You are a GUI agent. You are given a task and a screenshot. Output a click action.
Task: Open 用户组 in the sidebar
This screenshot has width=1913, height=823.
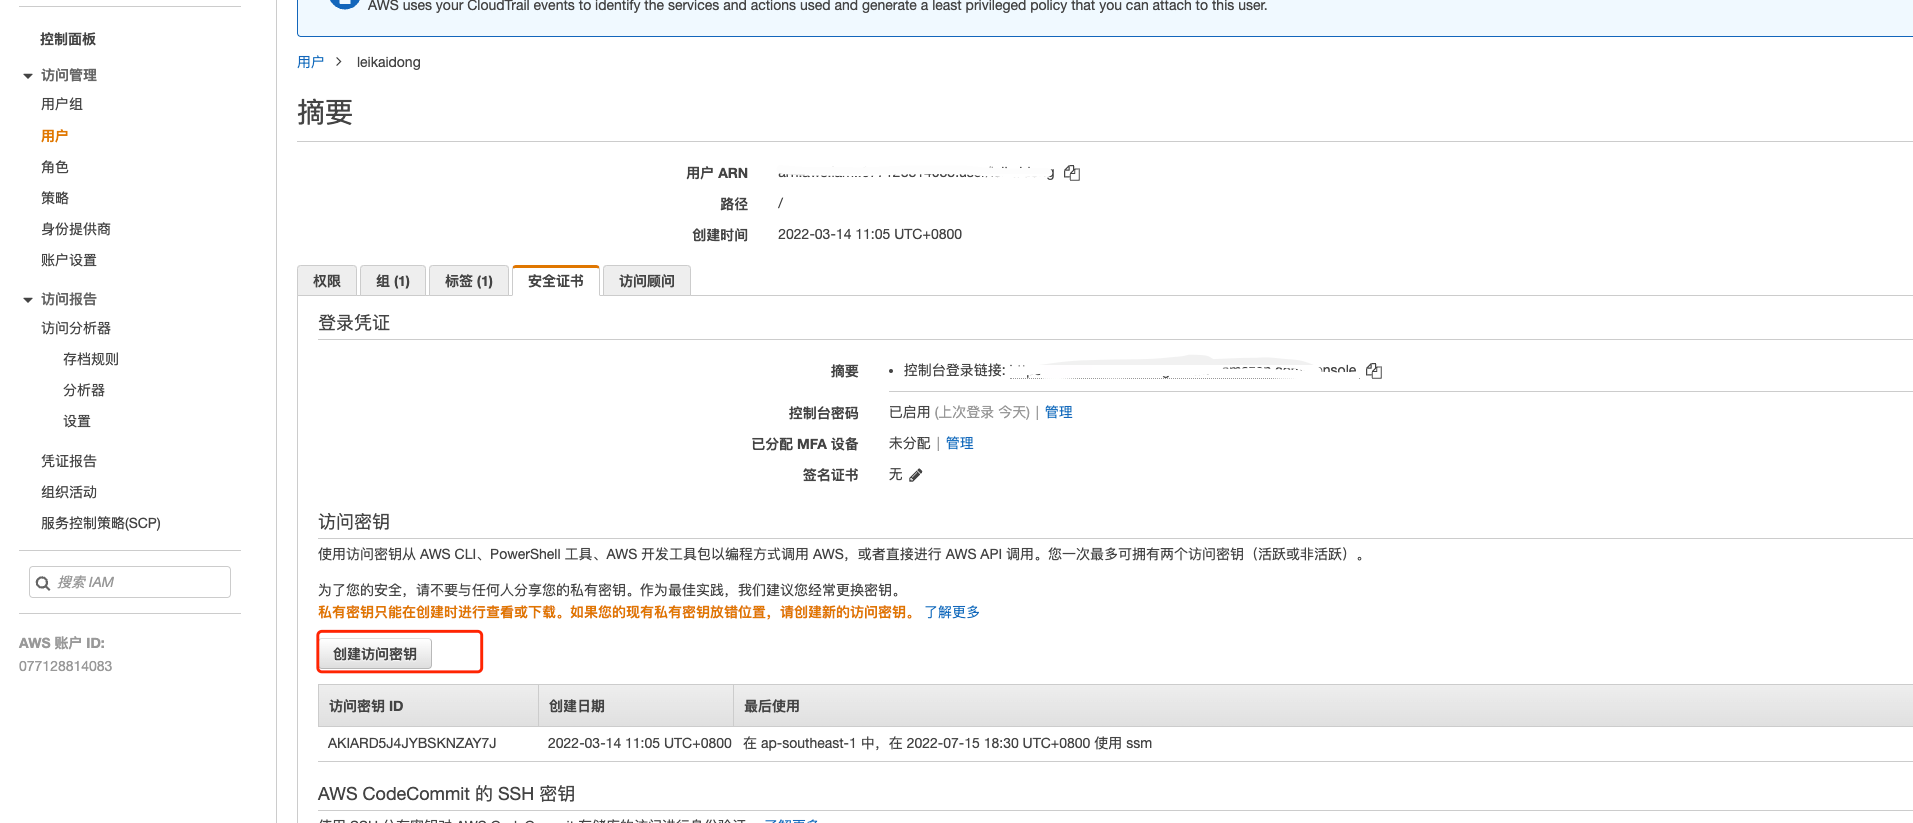click(62, 104)
